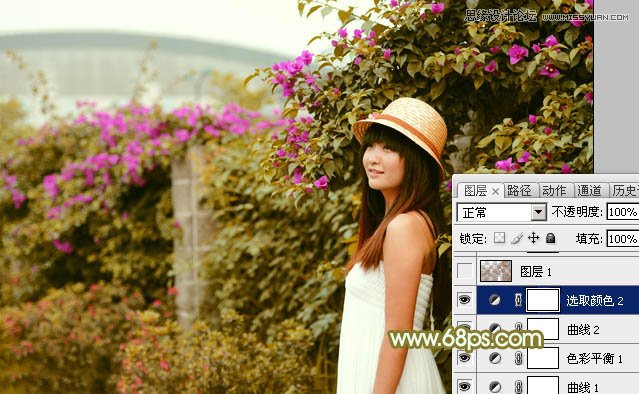Click the 填充 fill value field
Image resolution: width=639 pixels, height=394 pixels.
623,238
